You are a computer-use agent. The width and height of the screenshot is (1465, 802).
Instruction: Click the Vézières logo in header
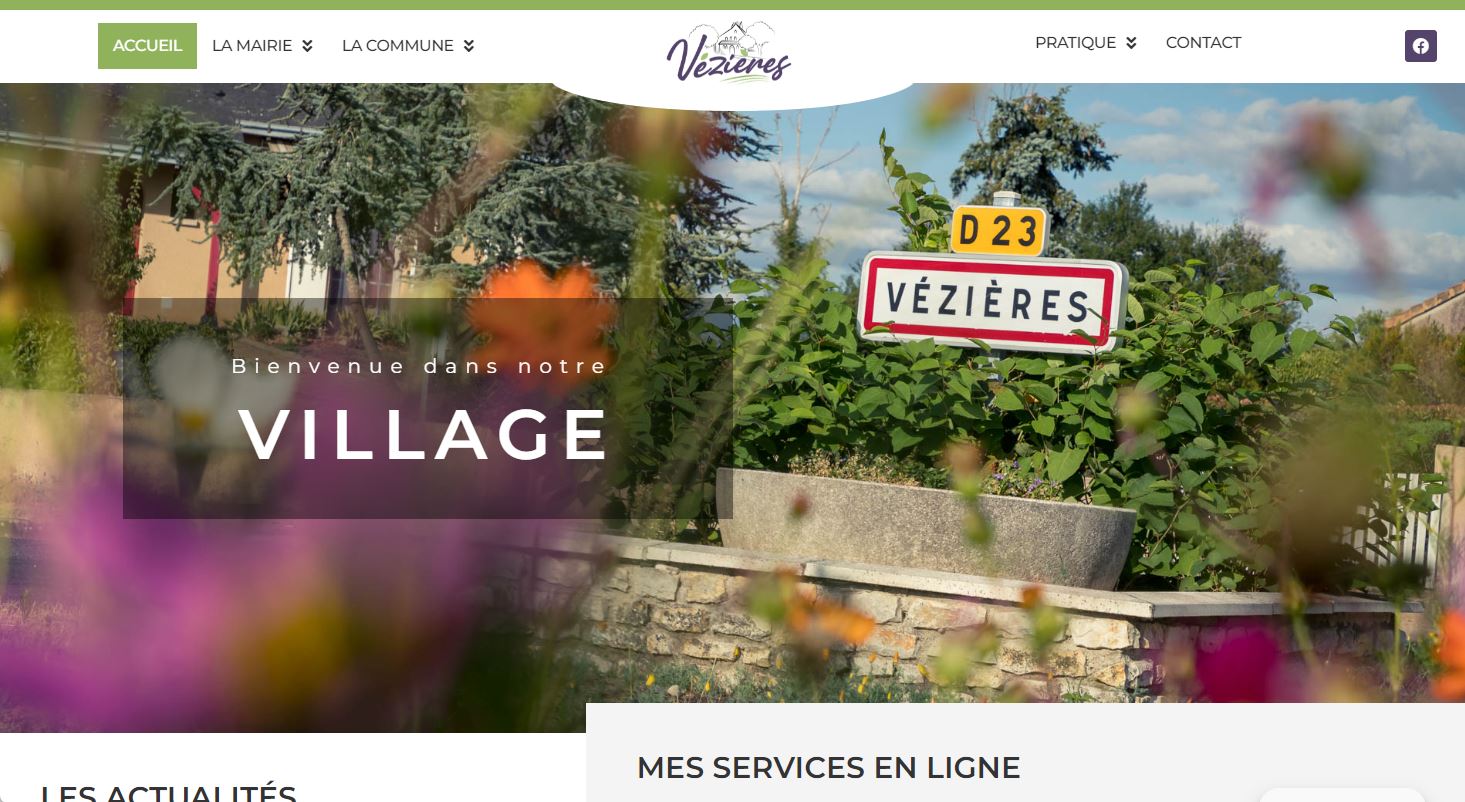pos(729,51)
